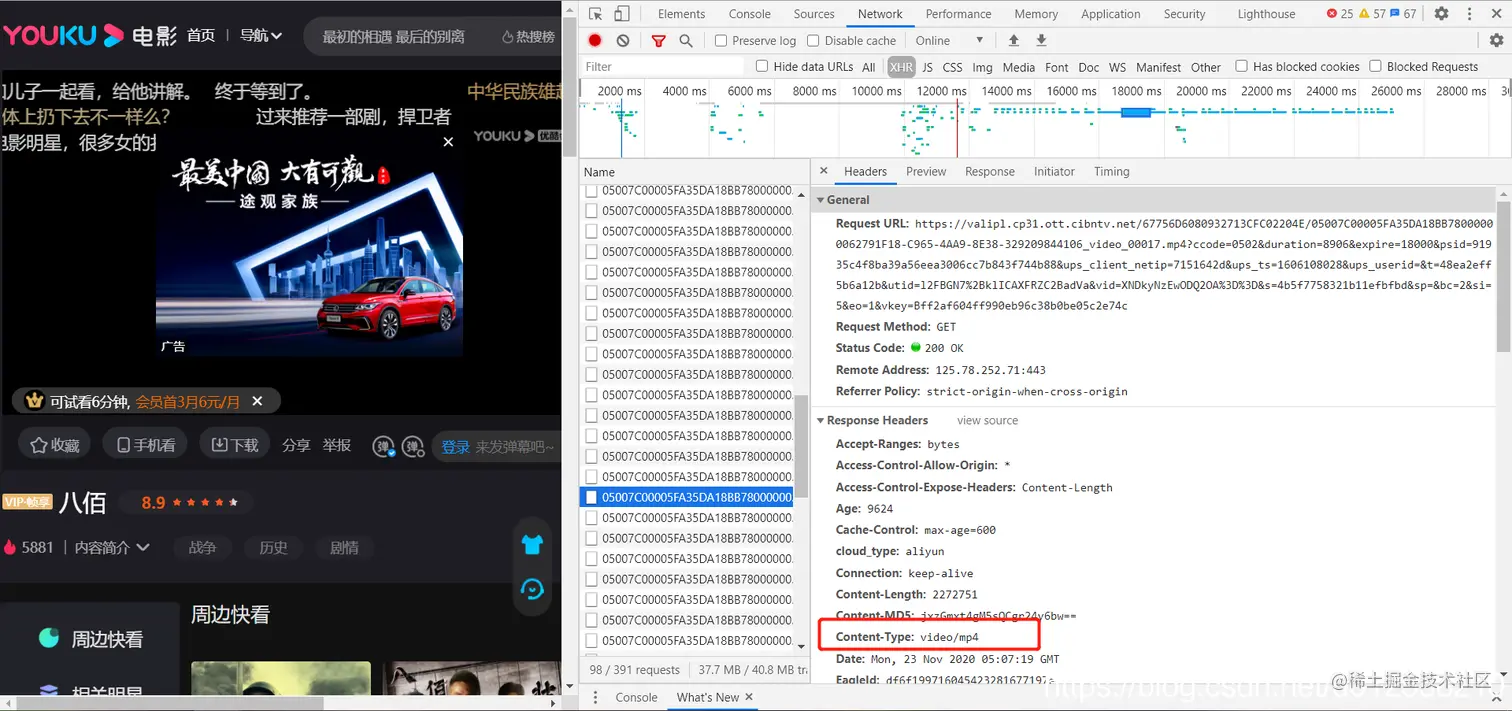Check the Blocked Requests box
1512x711 pixels.
1375,66
